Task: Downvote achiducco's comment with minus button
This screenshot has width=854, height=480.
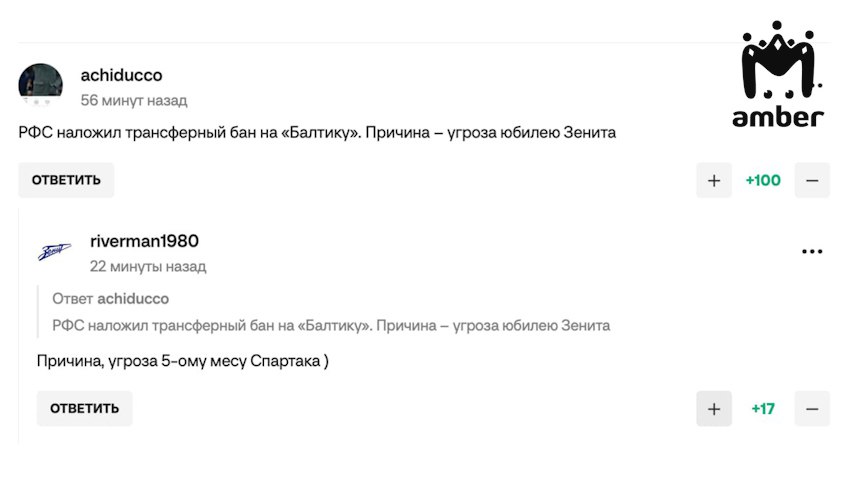Action: pyautogui.click(x=812, y=181)
